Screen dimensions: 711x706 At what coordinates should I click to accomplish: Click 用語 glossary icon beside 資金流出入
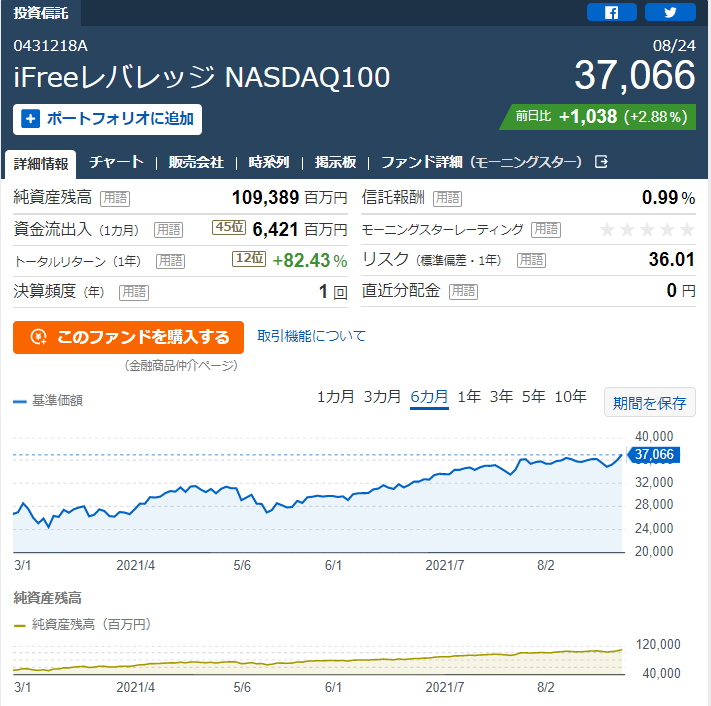click(168, 230)
